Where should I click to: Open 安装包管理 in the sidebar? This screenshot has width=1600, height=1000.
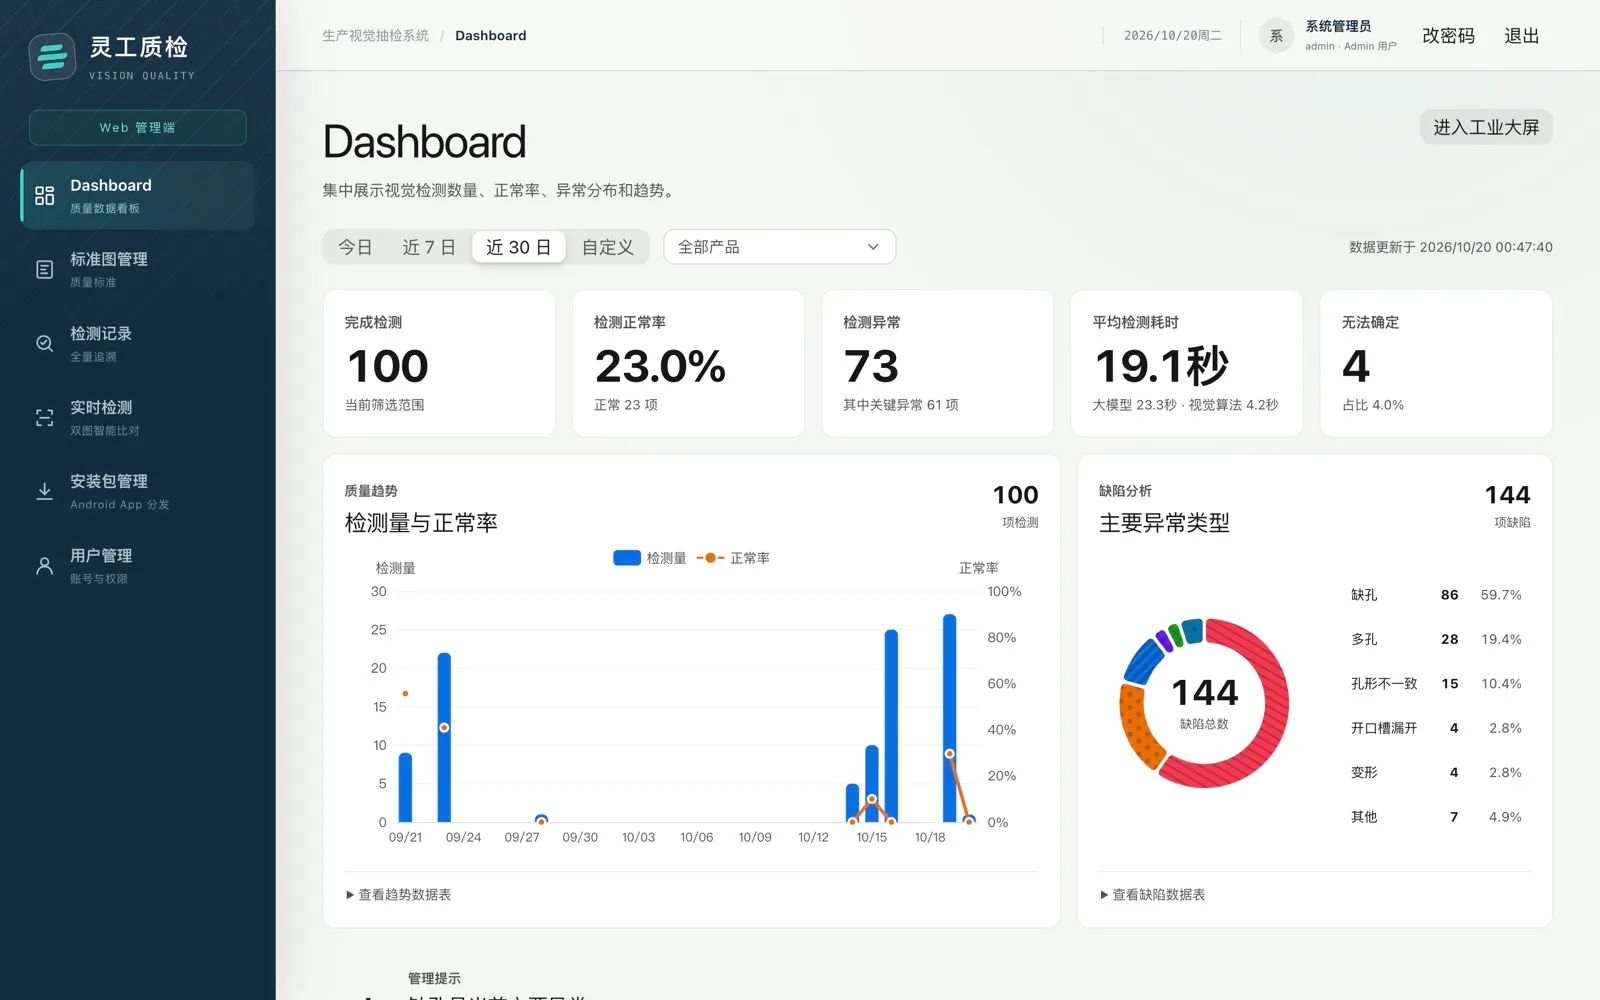click(x=138, y=492)
